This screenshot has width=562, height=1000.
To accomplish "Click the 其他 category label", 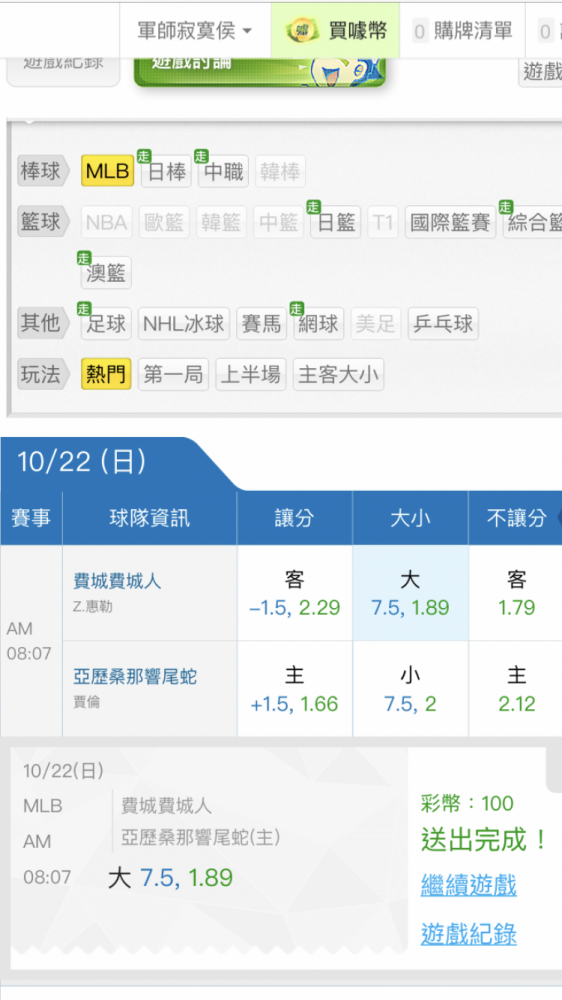I will (42, 323).
